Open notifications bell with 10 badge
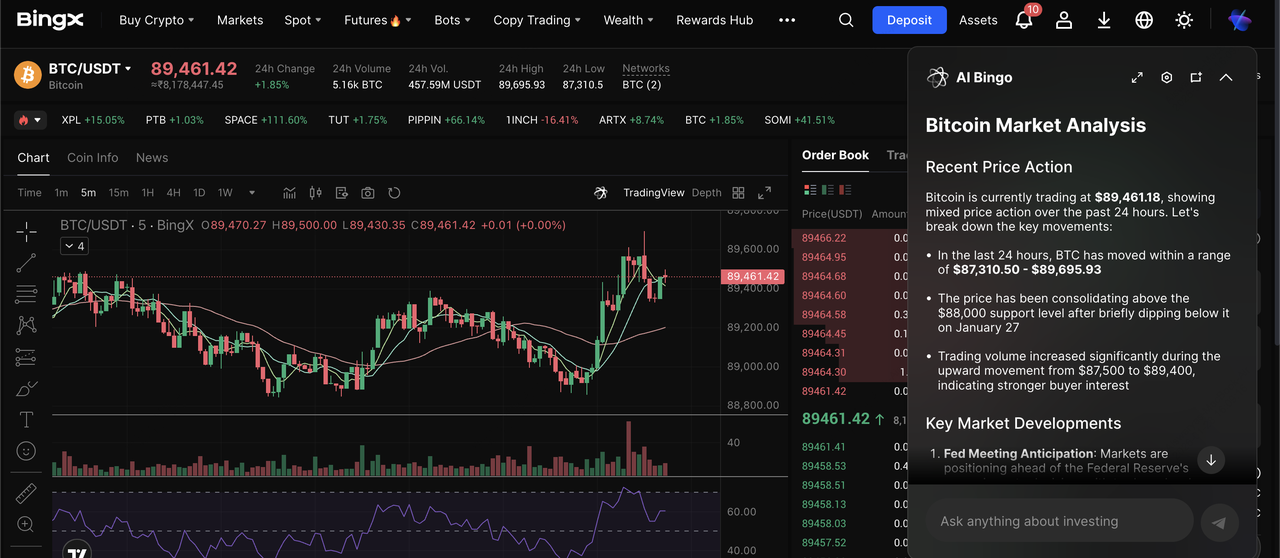The height and width of the screenshot is (558, 1280). coord(1024,20)
